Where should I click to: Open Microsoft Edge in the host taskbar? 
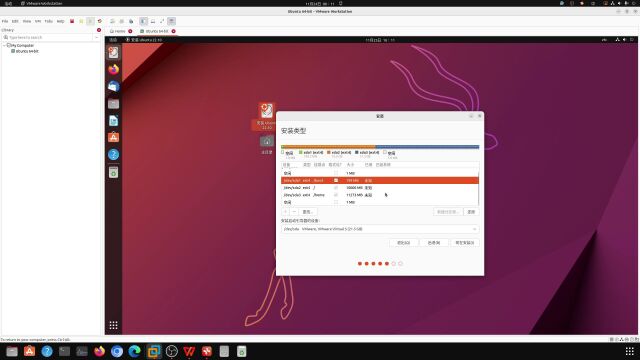pos(134,351)
